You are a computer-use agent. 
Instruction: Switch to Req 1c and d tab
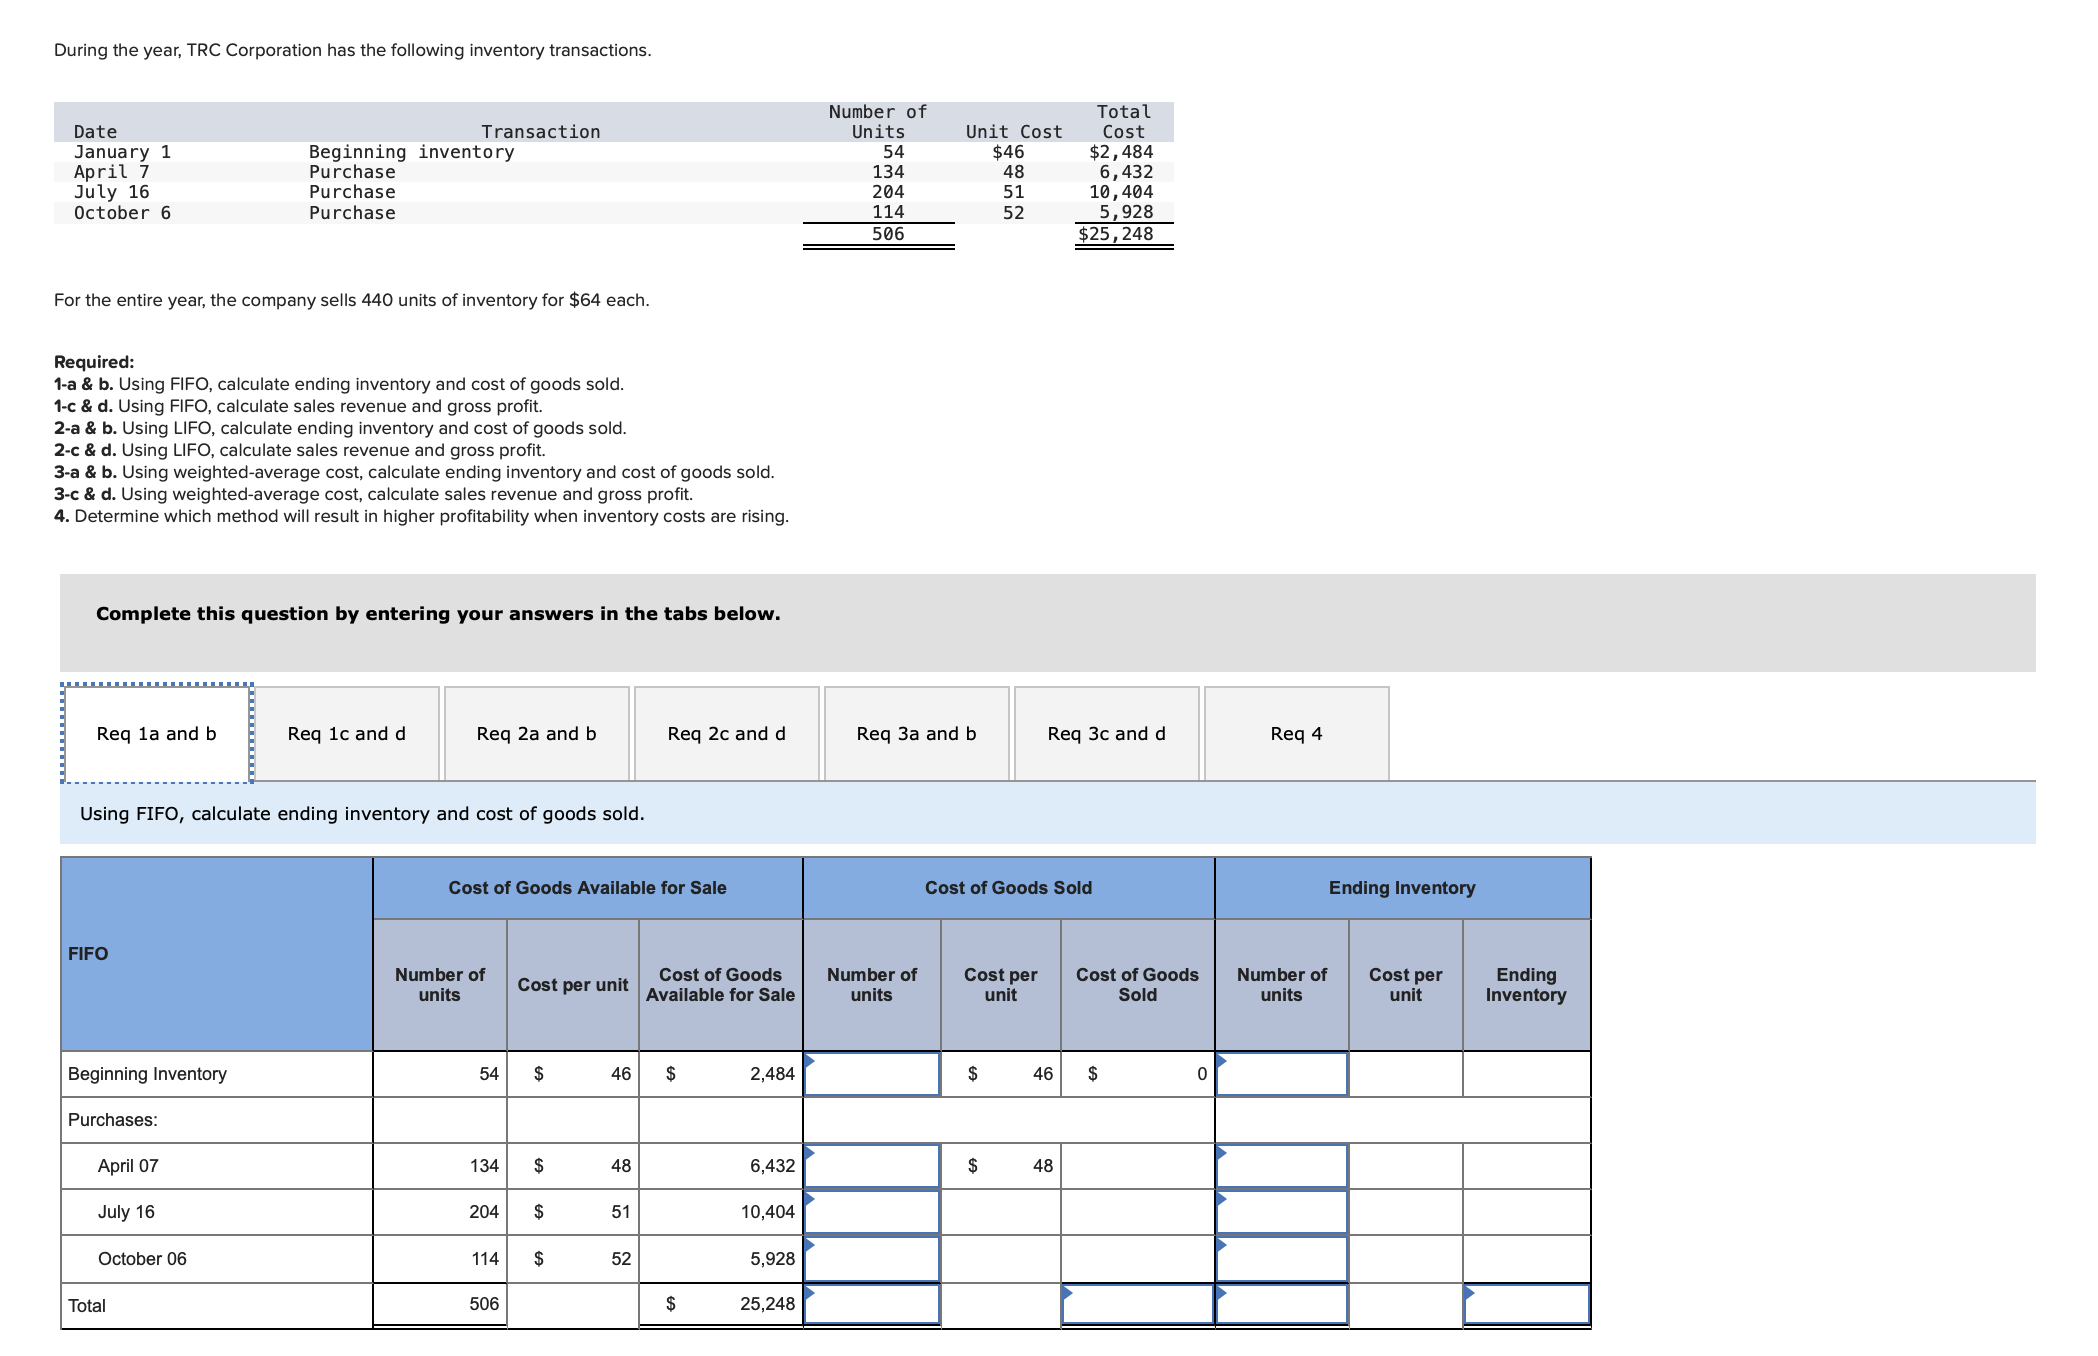(346, 734)
